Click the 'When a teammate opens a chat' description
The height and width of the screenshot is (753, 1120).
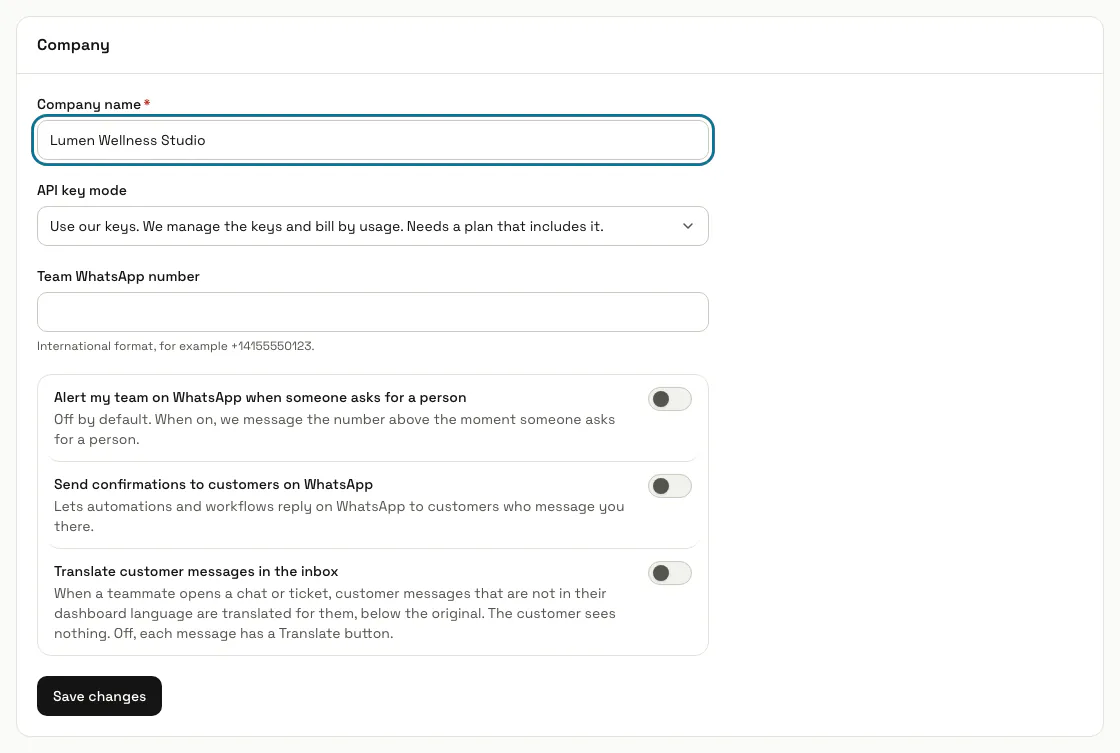pos(335,613)
